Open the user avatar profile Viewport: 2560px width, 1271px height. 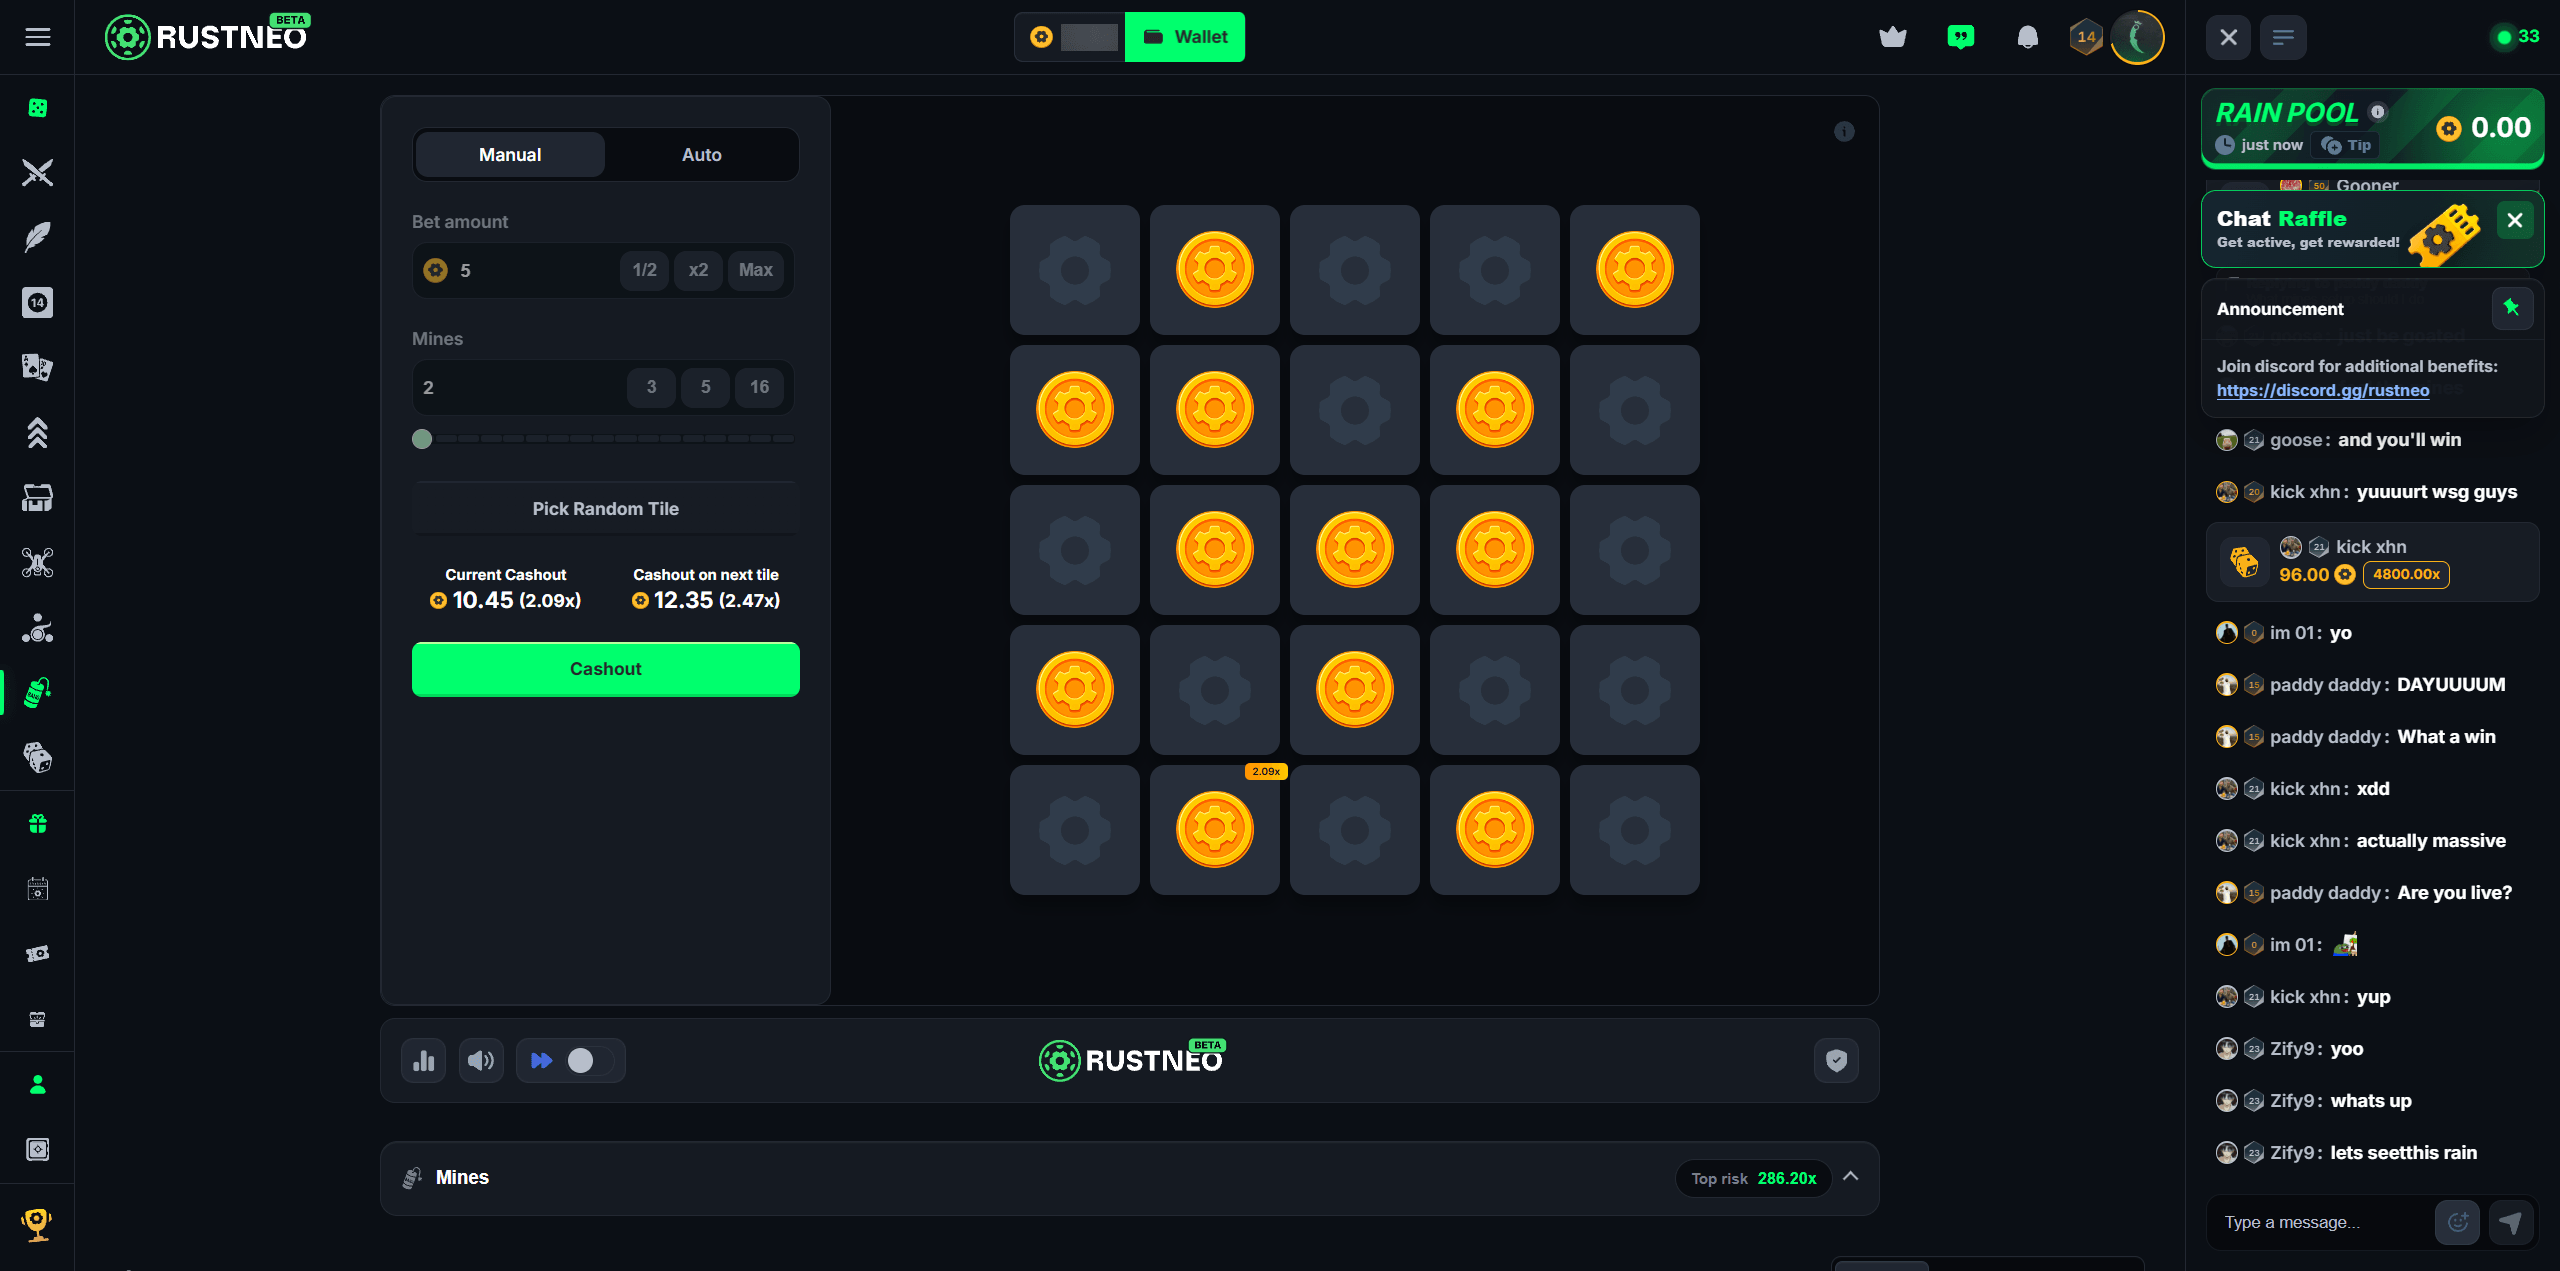point(2138,38)
